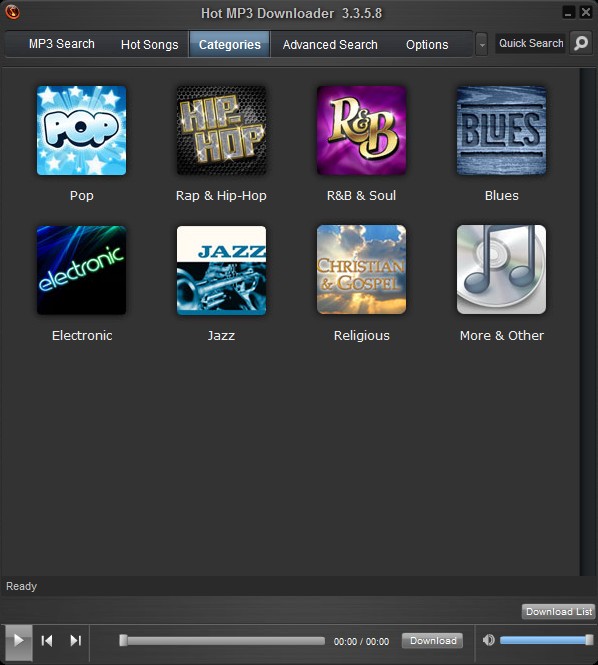598x665 pixels.
Task: Click the Download button
Action: pyautogui.click(x=433, y=640)
